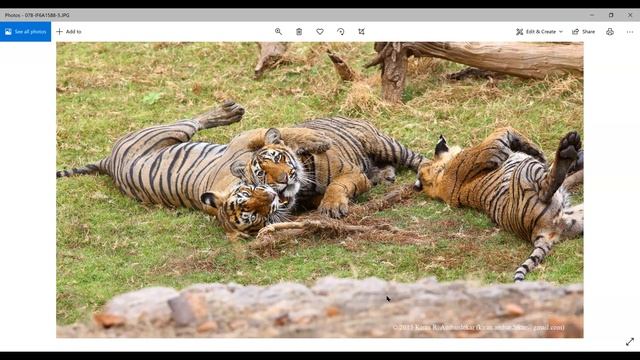640x360 pixels.
Task: Click the tiger photo in the viewer
Action: (320, 189)
